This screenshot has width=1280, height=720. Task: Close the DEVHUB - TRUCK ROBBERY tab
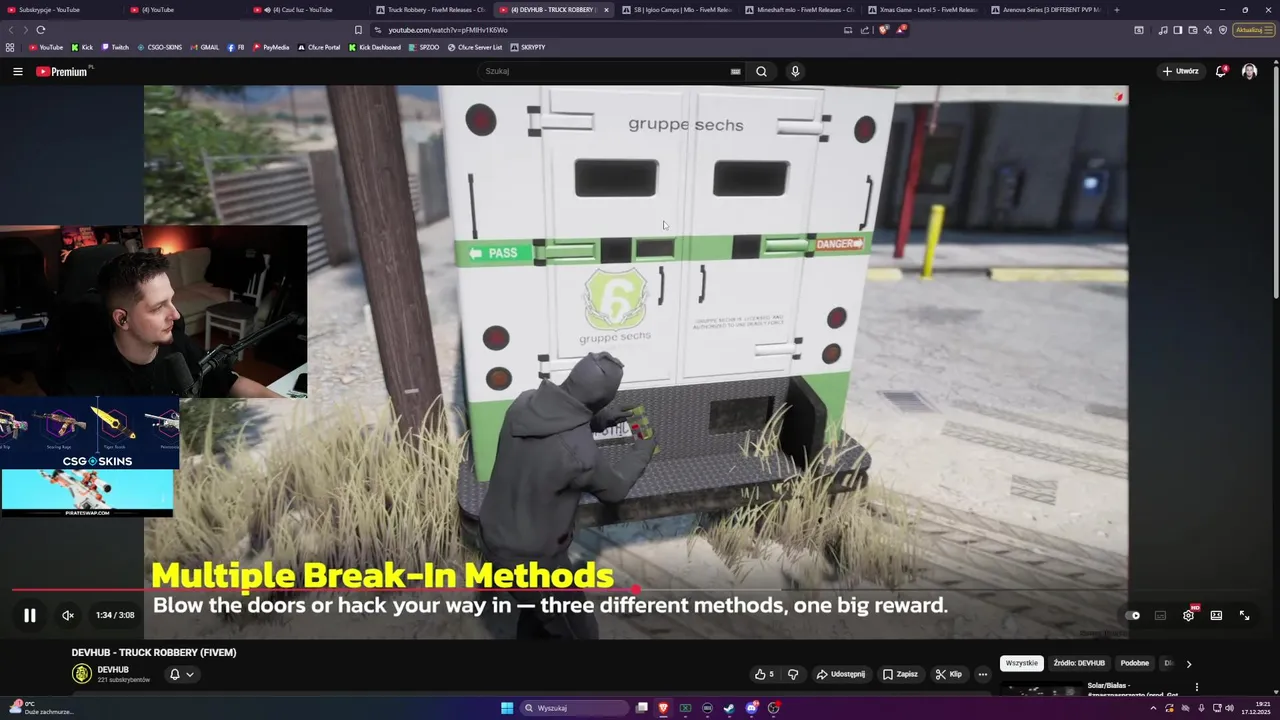(x=606, y=10)
